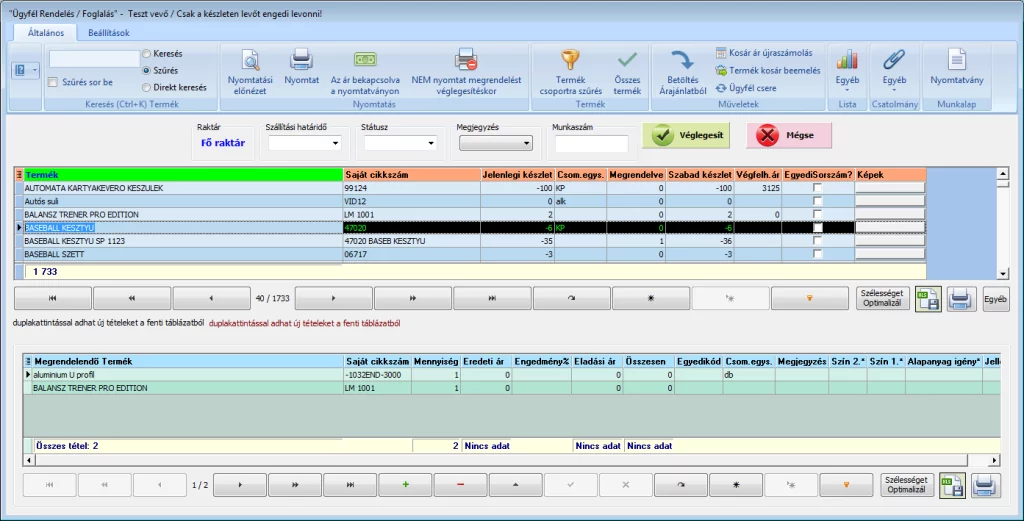The image size is (1024, 521).
Task: Check EgyediSorszám for AUTOMATA KARTYAKEVERO KESZULEK
Action: click(x=818, y=188)
